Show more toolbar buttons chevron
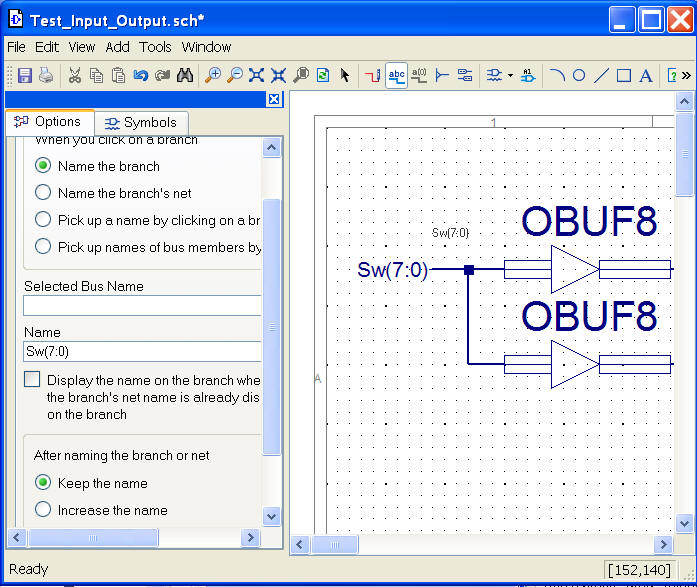Screen dimensions: 697x587 click(x=686, y=76)
